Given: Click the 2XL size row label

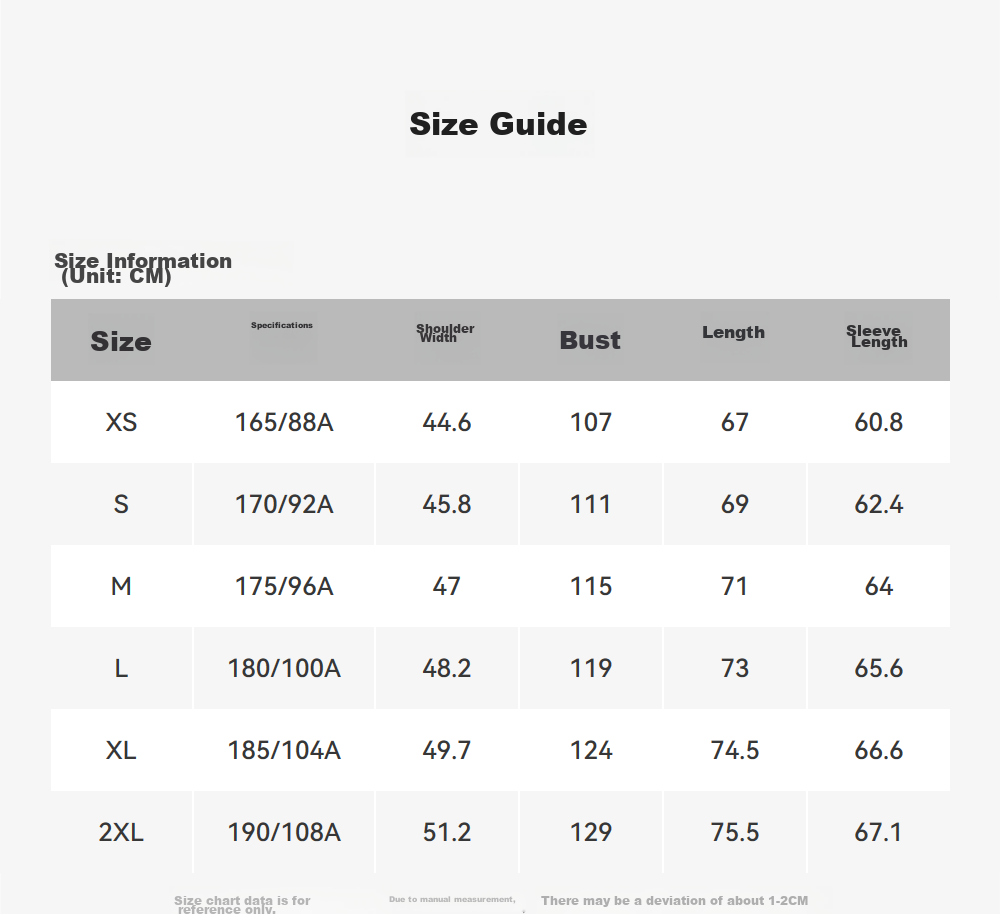Looking at the screenshot, I should [121, 832].
